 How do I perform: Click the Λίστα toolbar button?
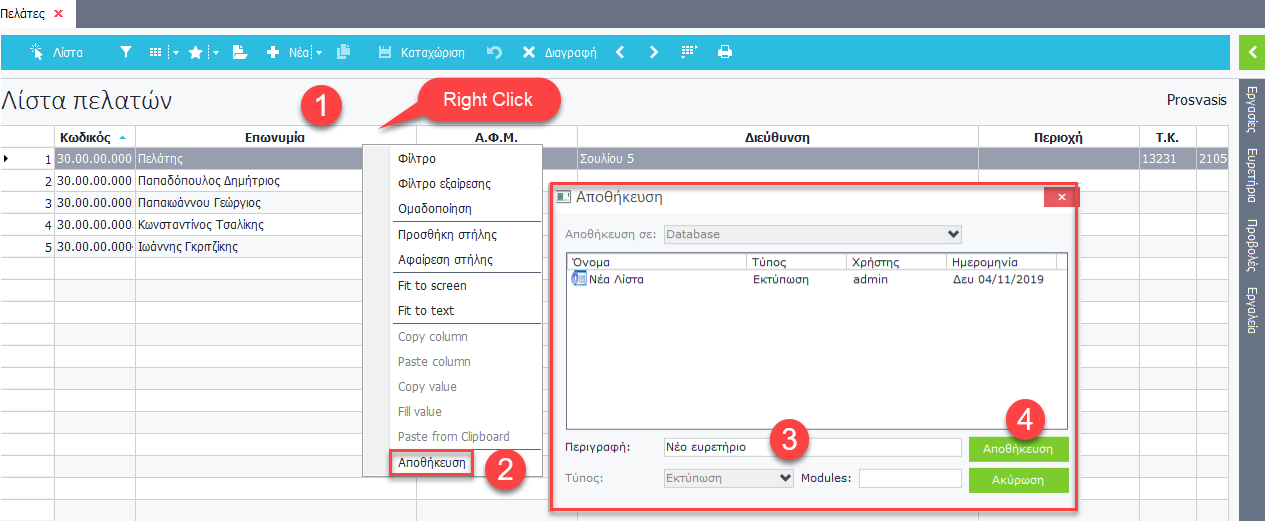coord(56,52)
